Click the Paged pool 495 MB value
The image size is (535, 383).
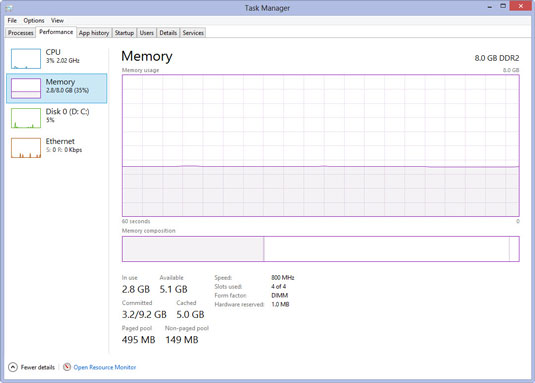139,340
